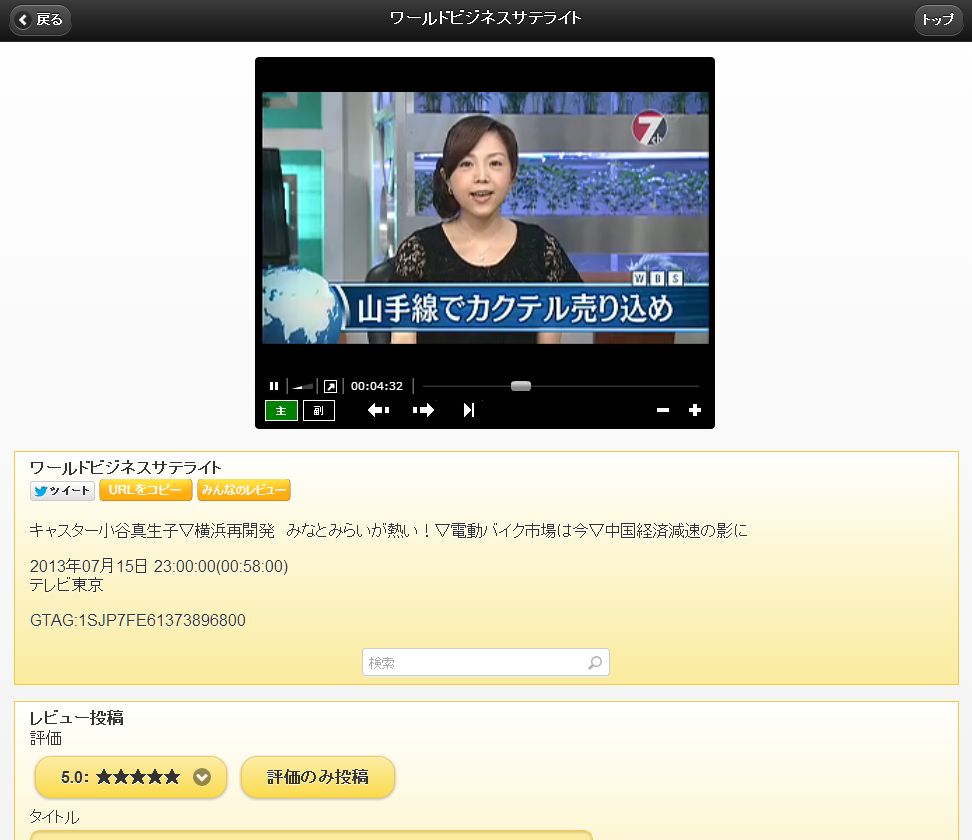Select the GTAG:1SJP7FE61373896800 text
972x840 pixels.
click(x=138, y=620)
